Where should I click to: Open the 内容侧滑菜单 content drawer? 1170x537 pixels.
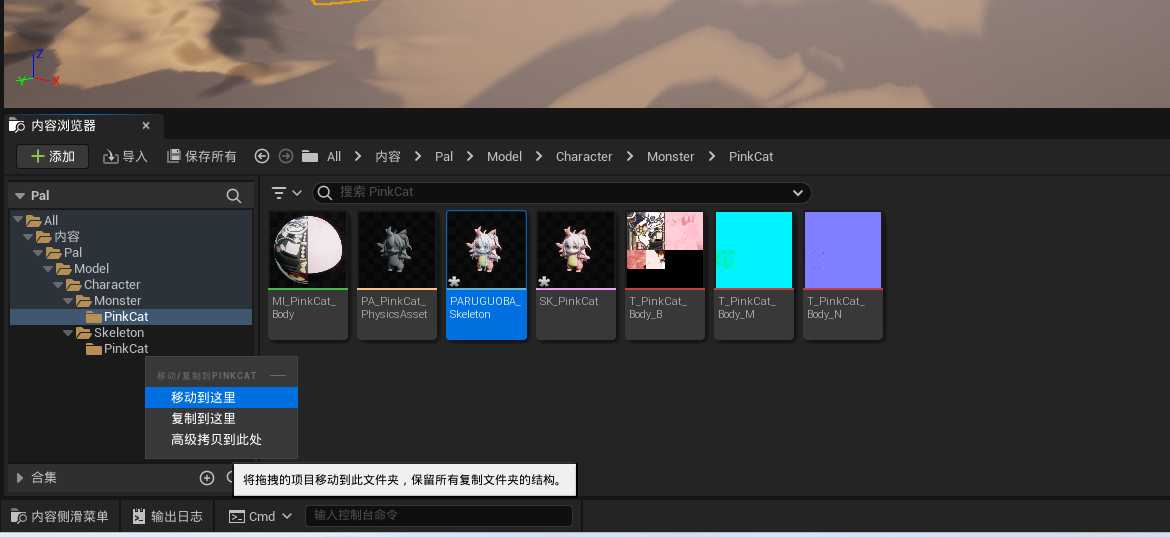(59, 516)
